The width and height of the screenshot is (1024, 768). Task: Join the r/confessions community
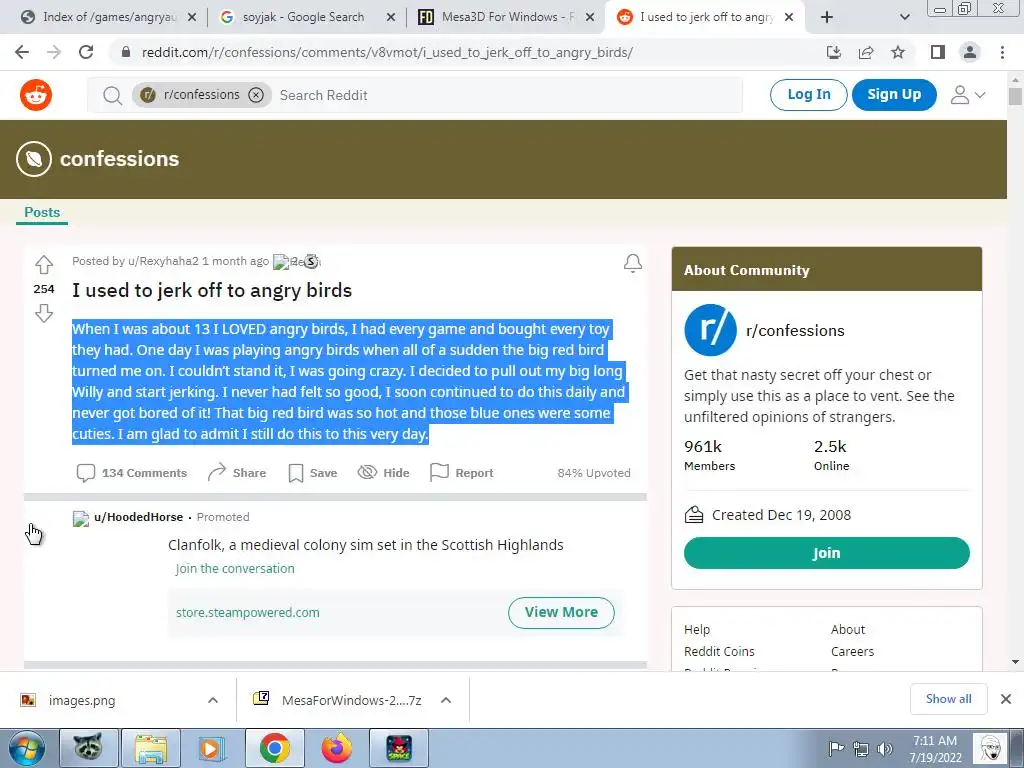(826, 553)
